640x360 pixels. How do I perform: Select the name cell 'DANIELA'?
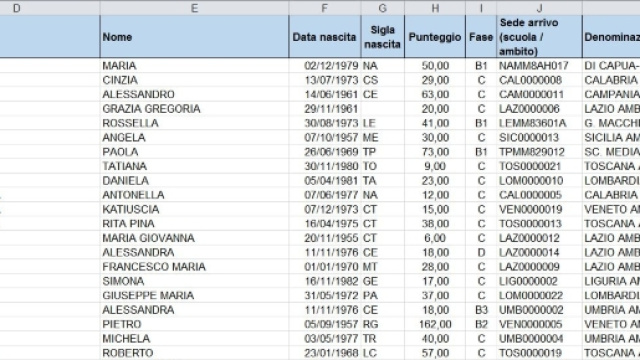(x=194, y=180)
